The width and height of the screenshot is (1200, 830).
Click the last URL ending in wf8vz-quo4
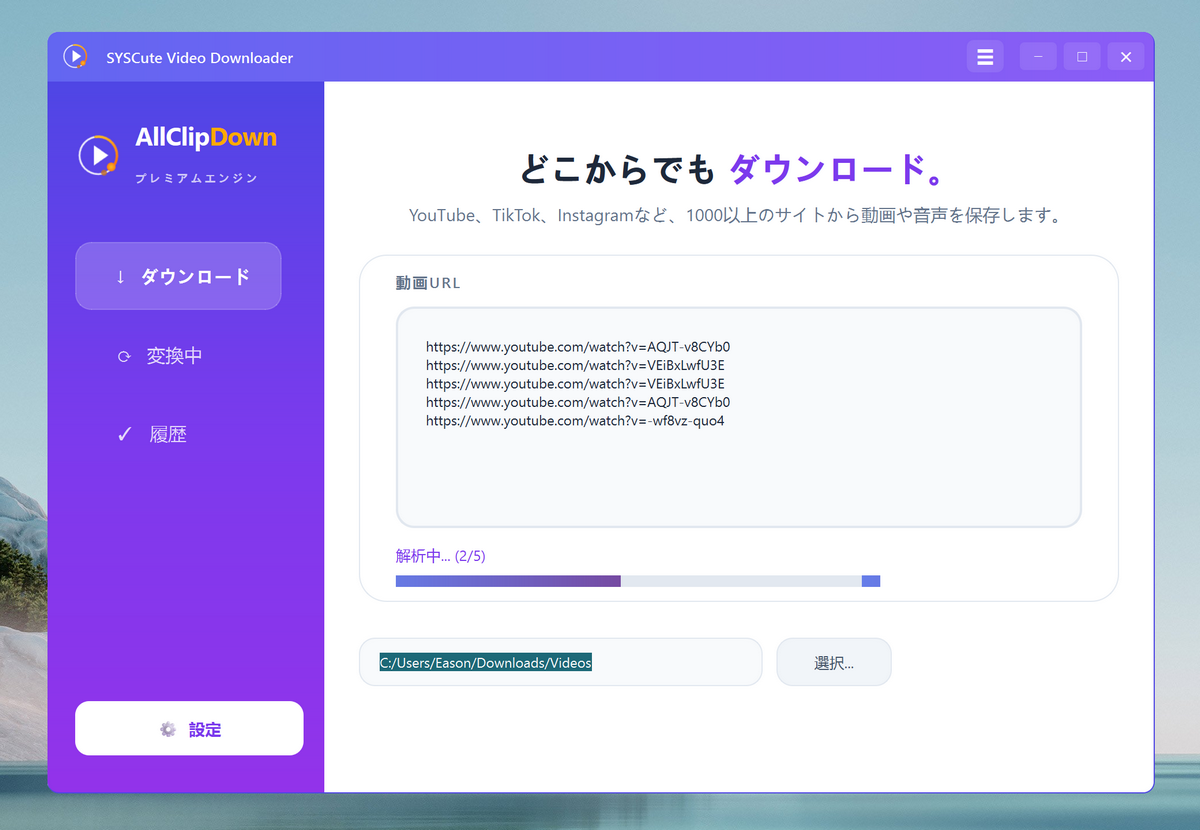point(575,421)
